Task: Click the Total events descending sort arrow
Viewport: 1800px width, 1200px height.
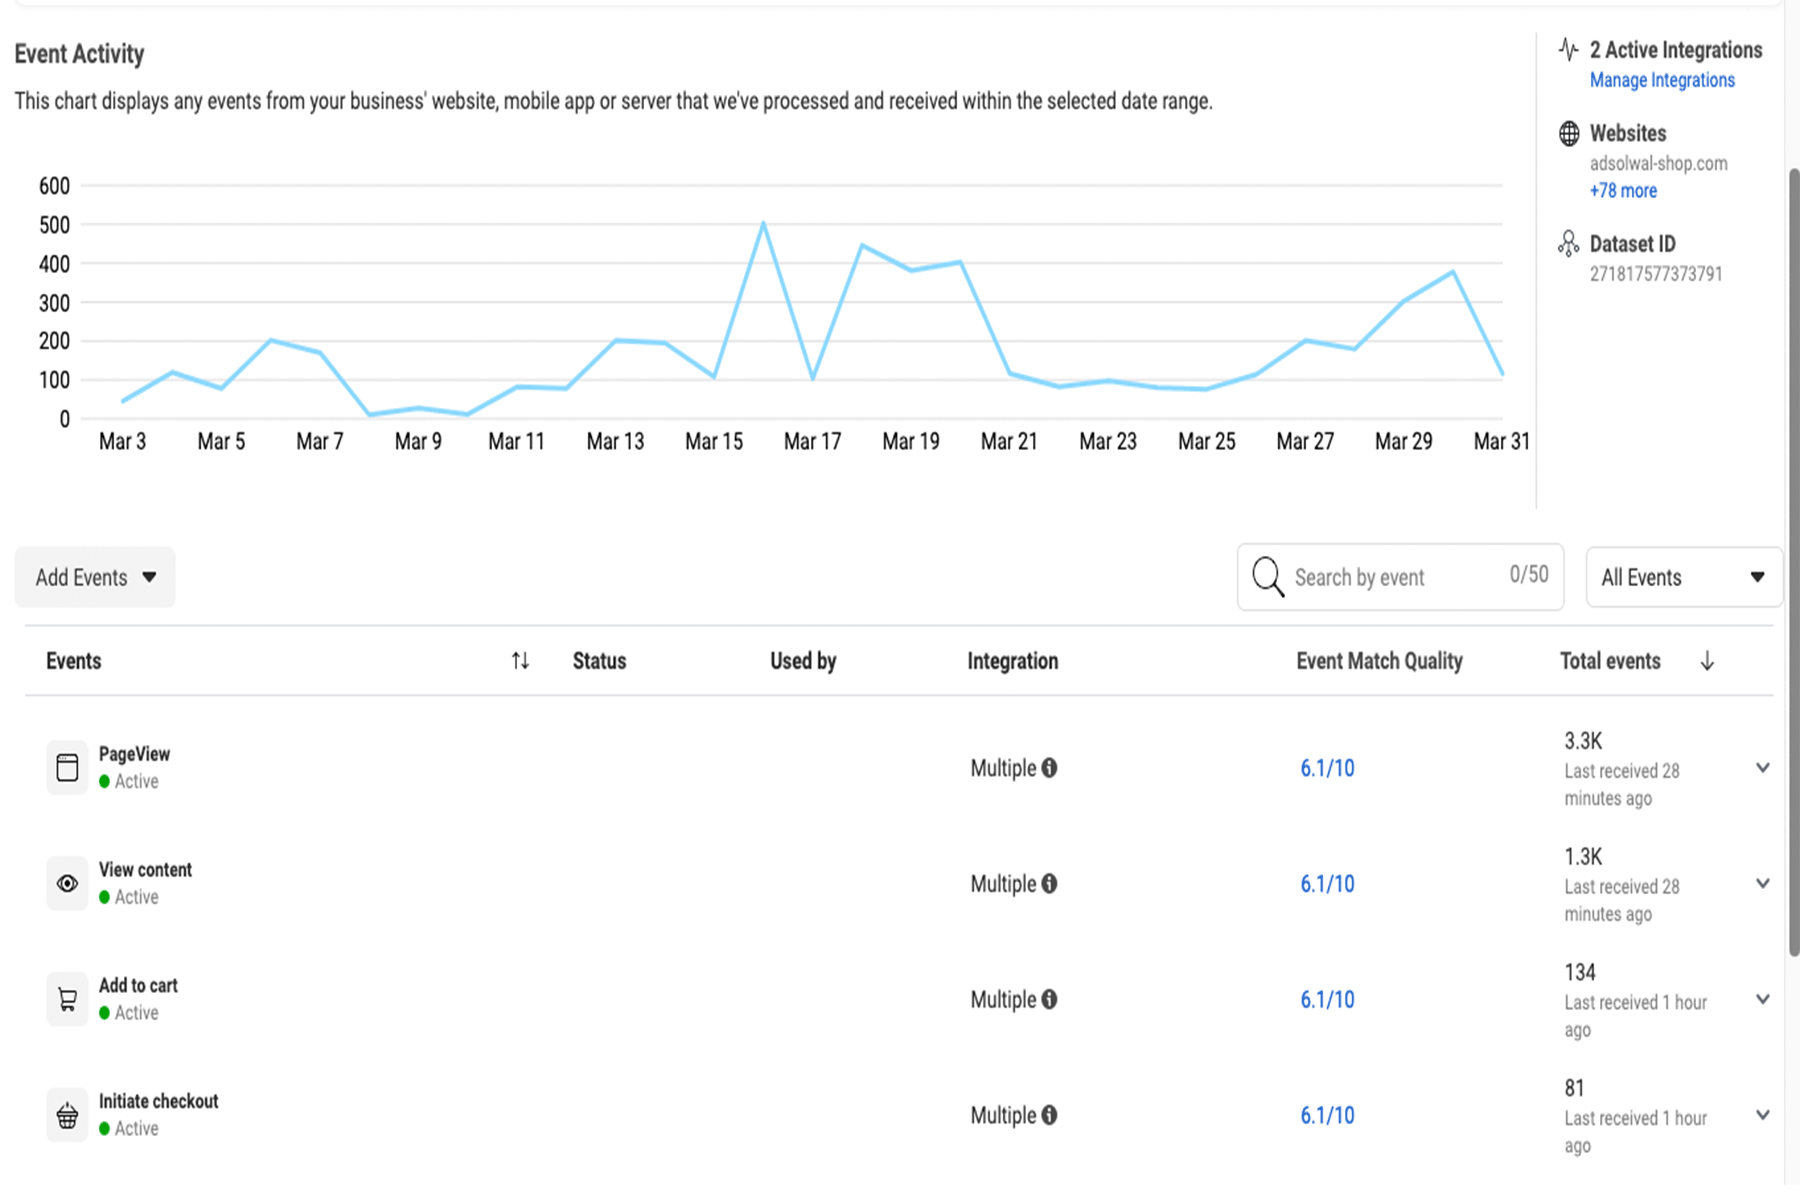Action: (1707, 661)
